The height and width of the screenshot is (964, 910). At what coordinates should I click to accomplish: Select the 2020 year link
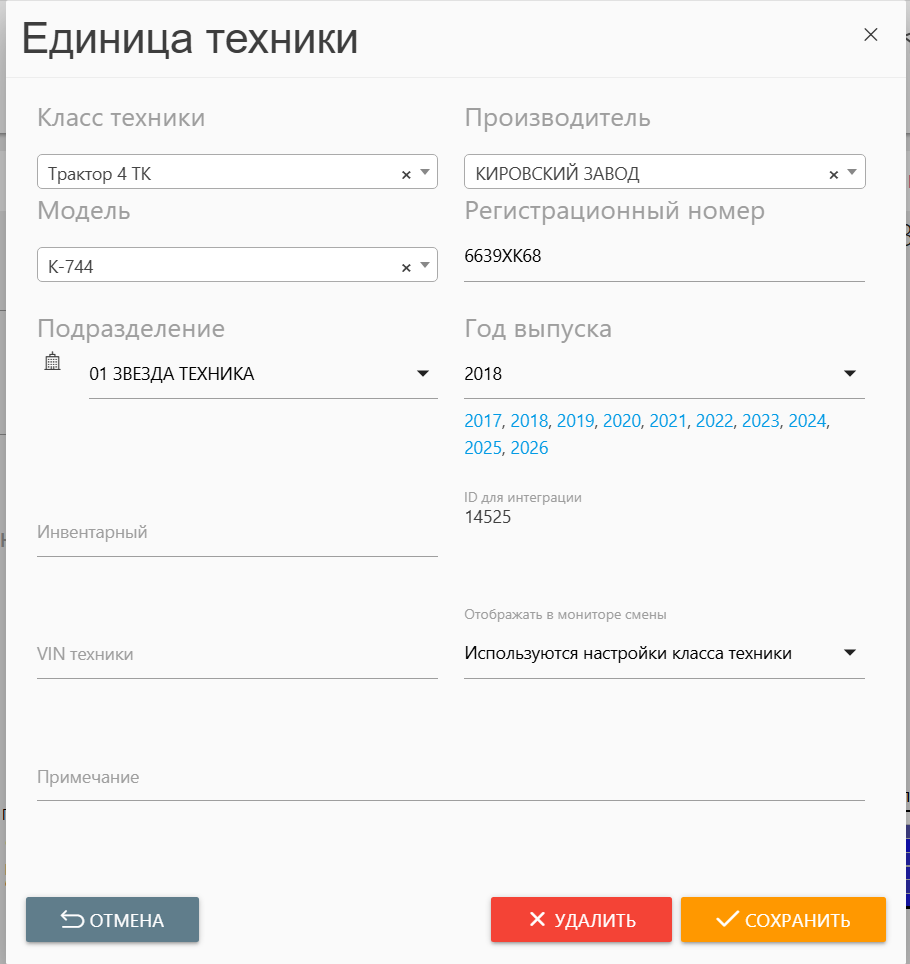click(x=621, y=421)
